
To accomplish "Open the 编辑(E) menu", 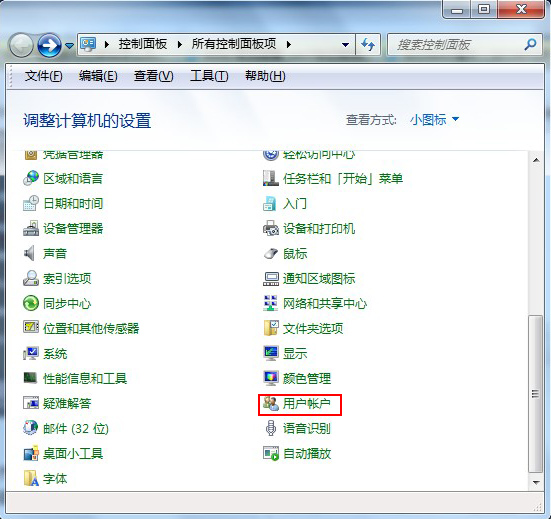I will 98,76.
